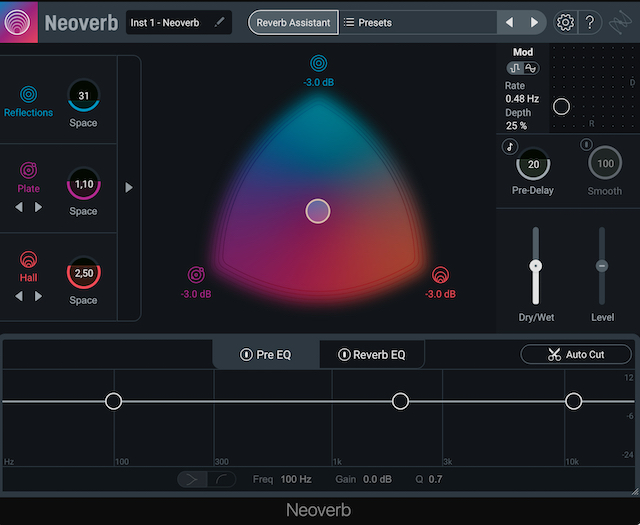Click the Neoverb logo icon
The width and height of the screenshot is (640, 525).
pos(18,22)
